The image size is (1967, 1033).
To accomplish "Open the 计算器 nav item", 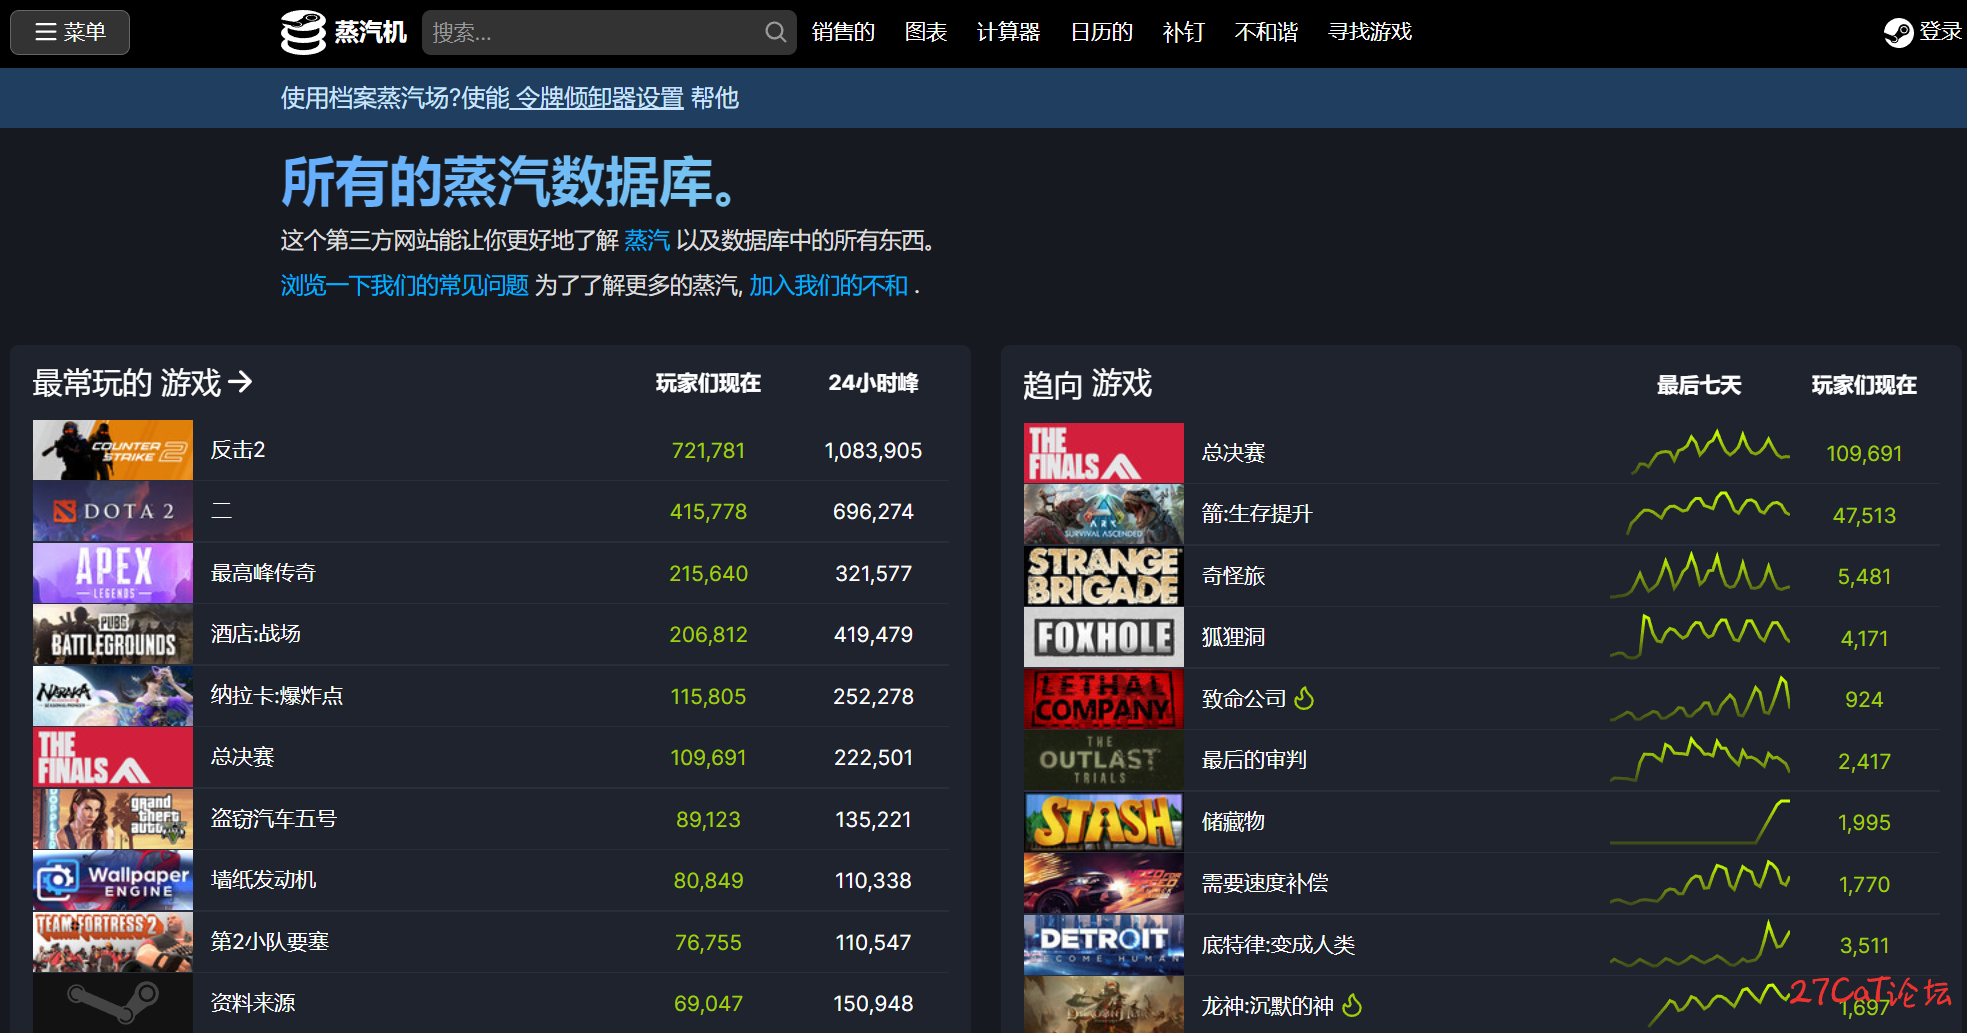I will point(1008,32).
